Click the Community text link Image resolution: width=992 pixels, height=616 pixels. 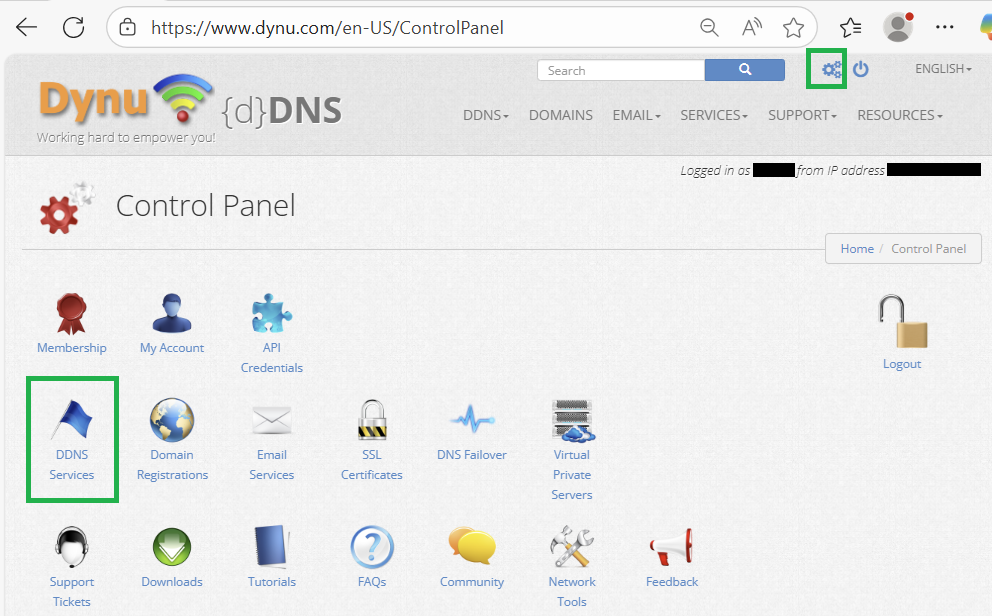tap(472, 582)
